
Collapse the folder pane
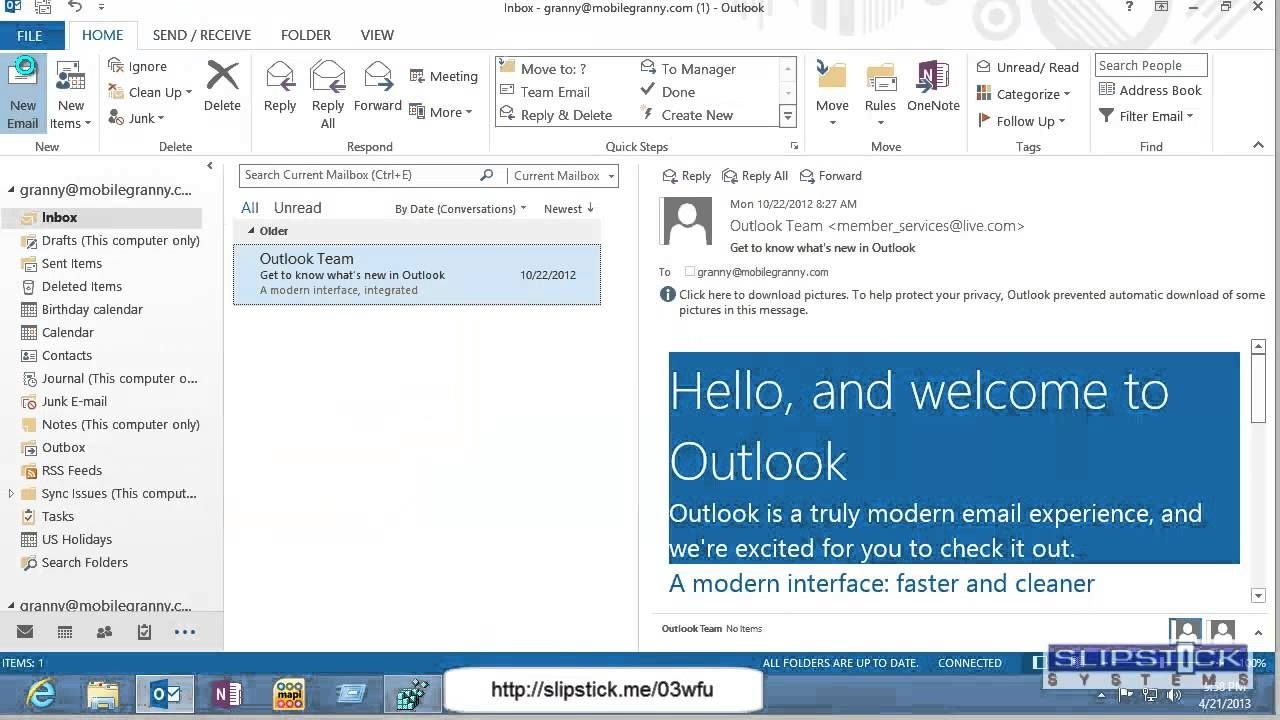pos(210,166)
